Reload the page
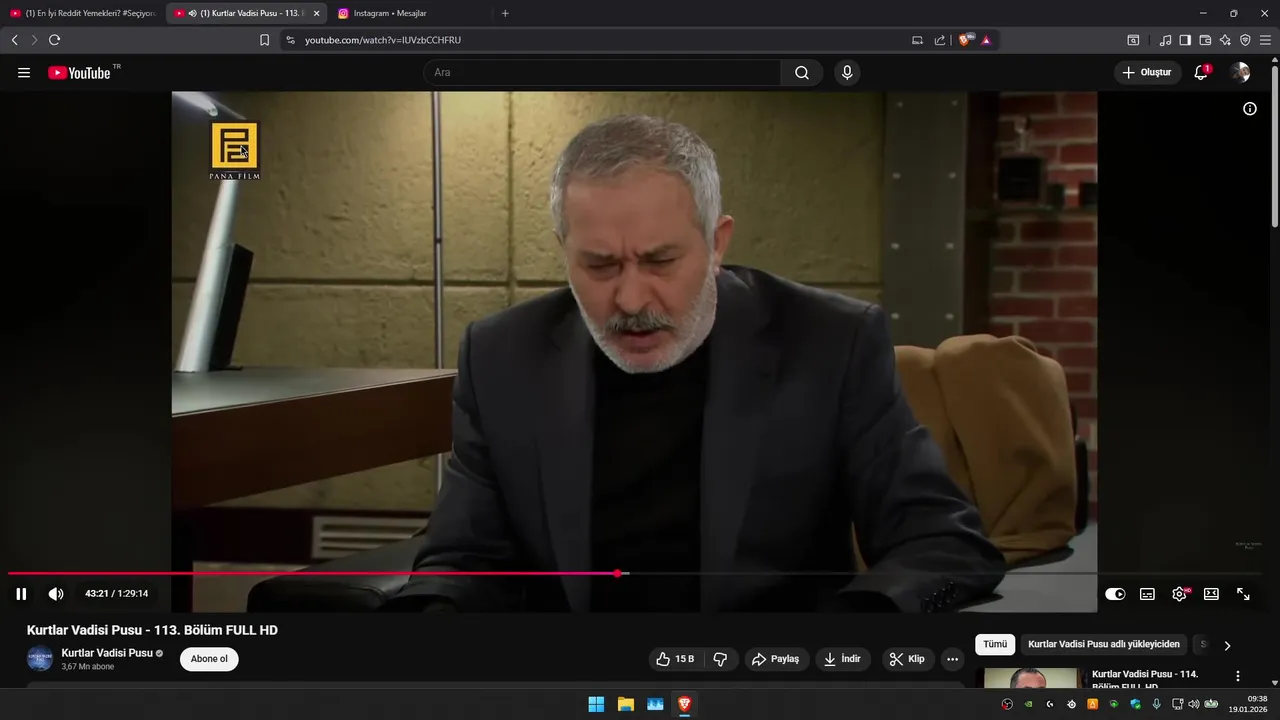Viewport: 1280px width, 720px height. pos(55,40)
